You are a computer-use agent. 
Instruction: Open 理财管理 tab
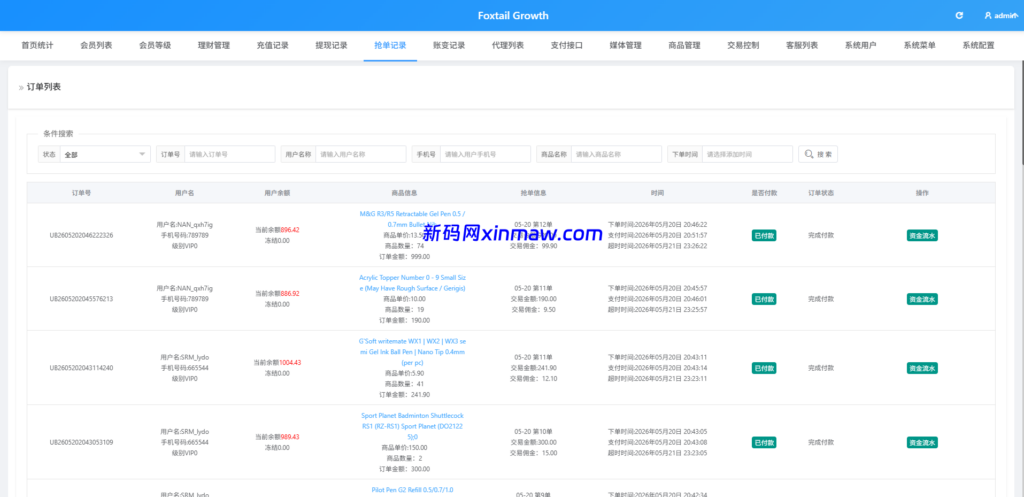[214, 46]
